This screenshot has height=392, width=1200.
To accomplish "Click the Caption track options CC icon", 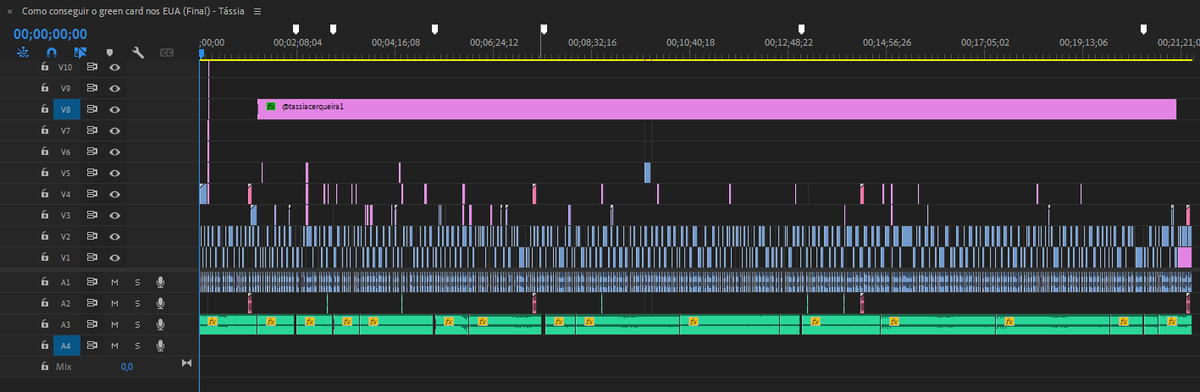I will [x=167, y=52].
